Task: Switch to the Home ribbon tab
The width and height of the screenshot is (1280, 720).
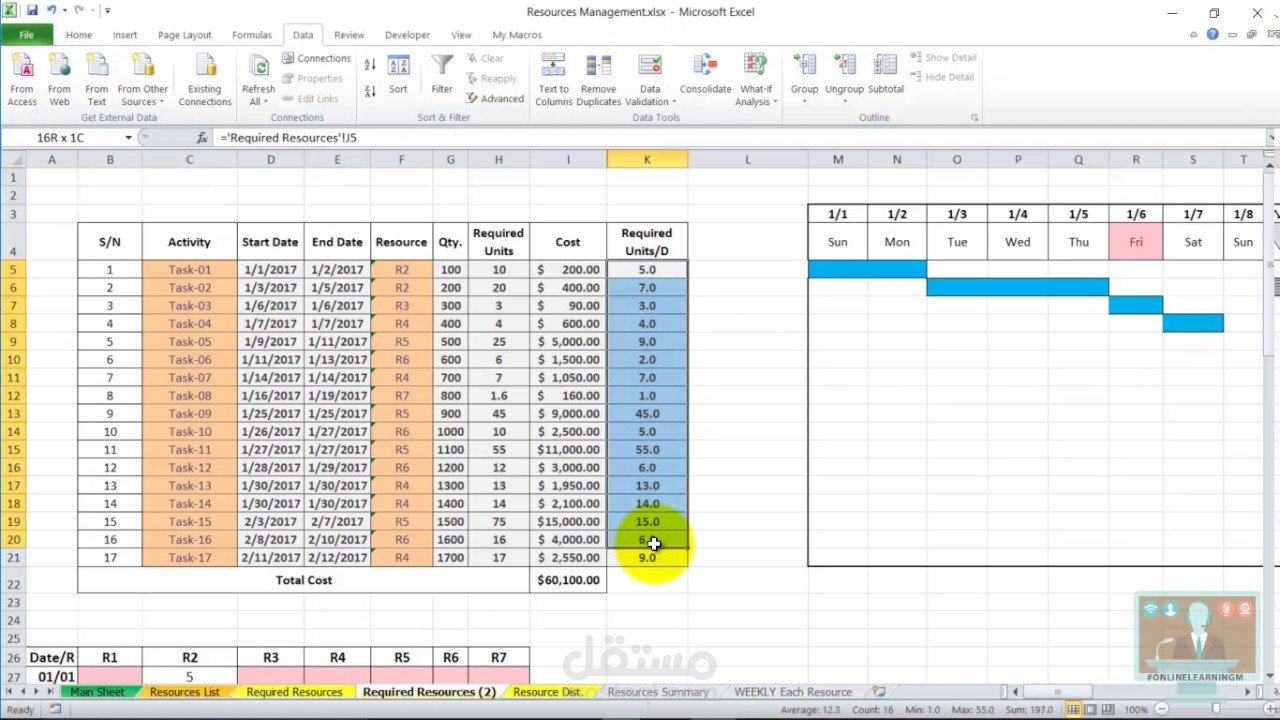Action: point(79,35)
